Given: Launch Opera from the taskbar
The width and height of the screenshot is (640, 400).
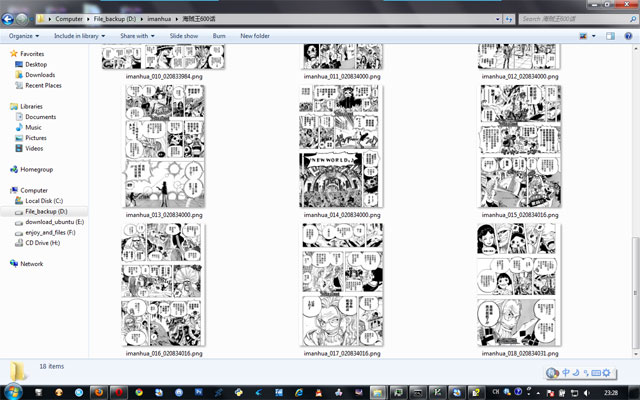Looking at the screenshot, I should click(118, 392).
